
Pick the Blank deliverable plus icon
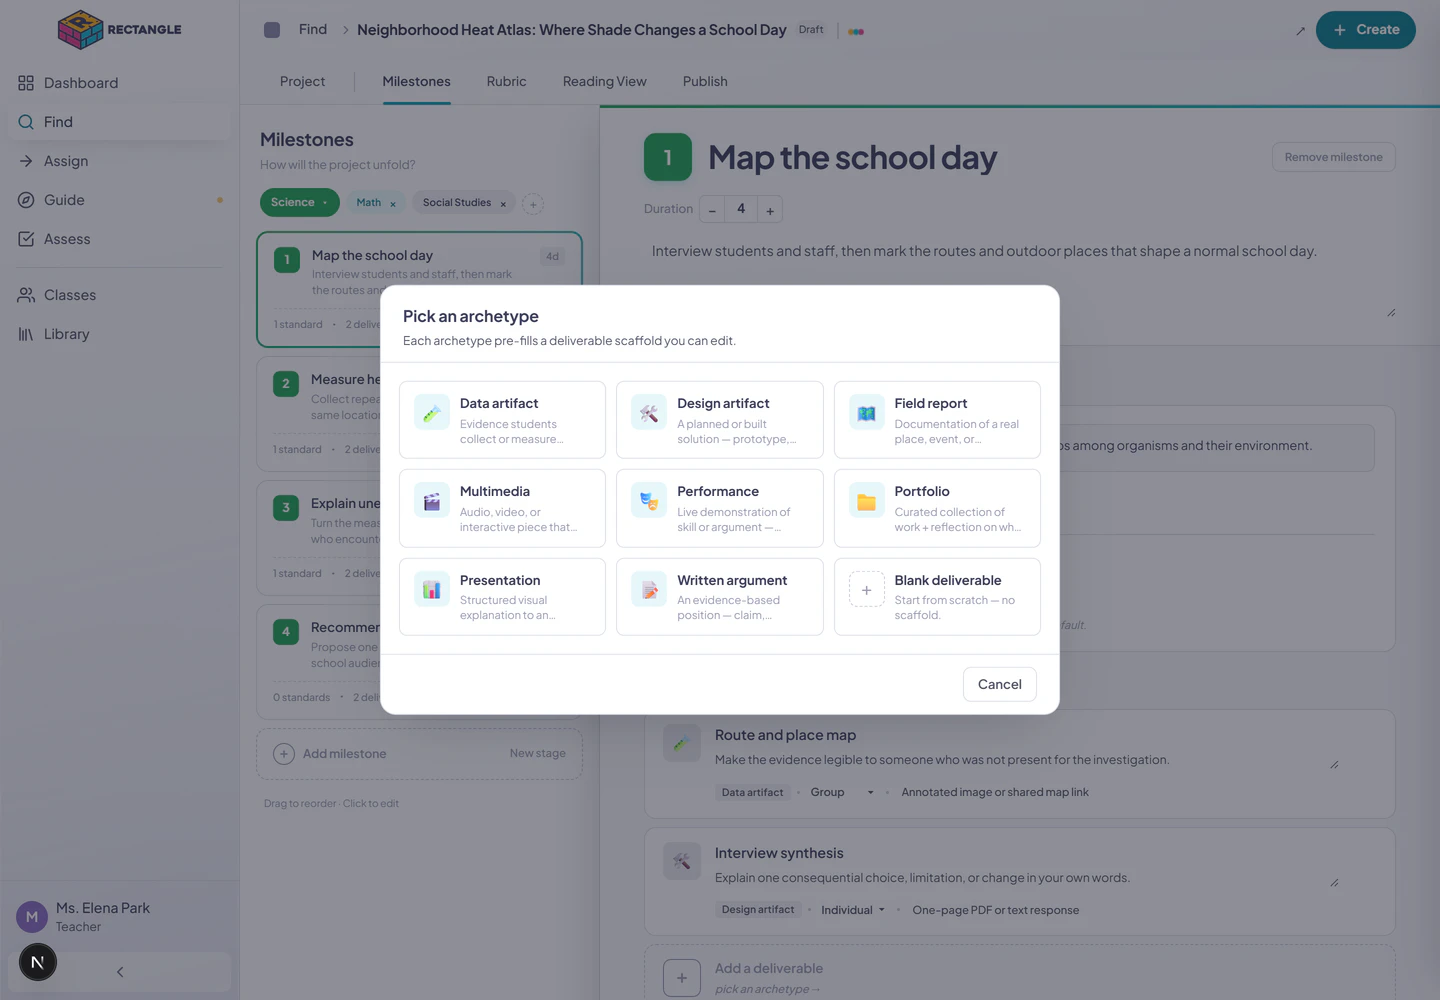point(867,590)
